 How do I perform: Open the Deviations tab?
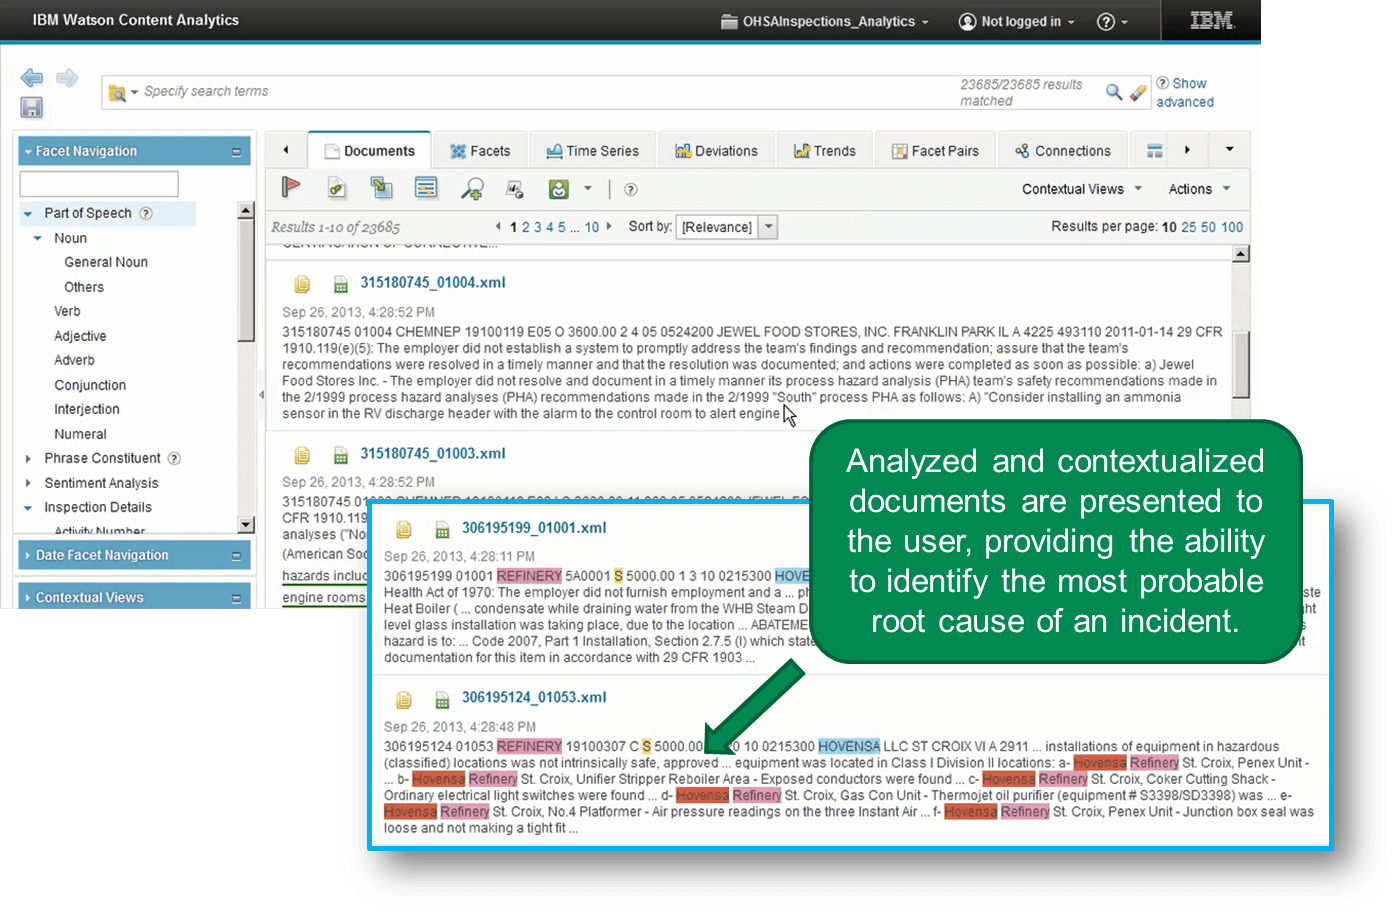click(716, 151)
